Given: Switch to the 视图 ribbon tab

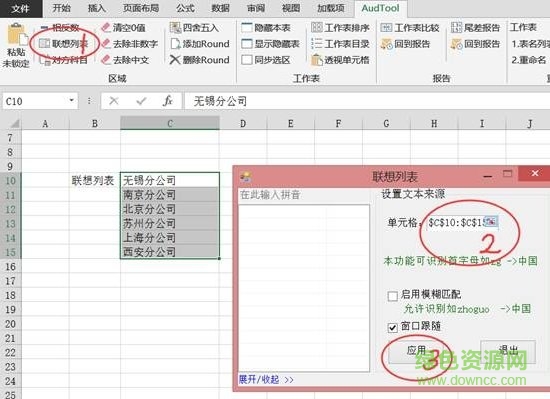Looking at the screenshot, I should (291, 8).
